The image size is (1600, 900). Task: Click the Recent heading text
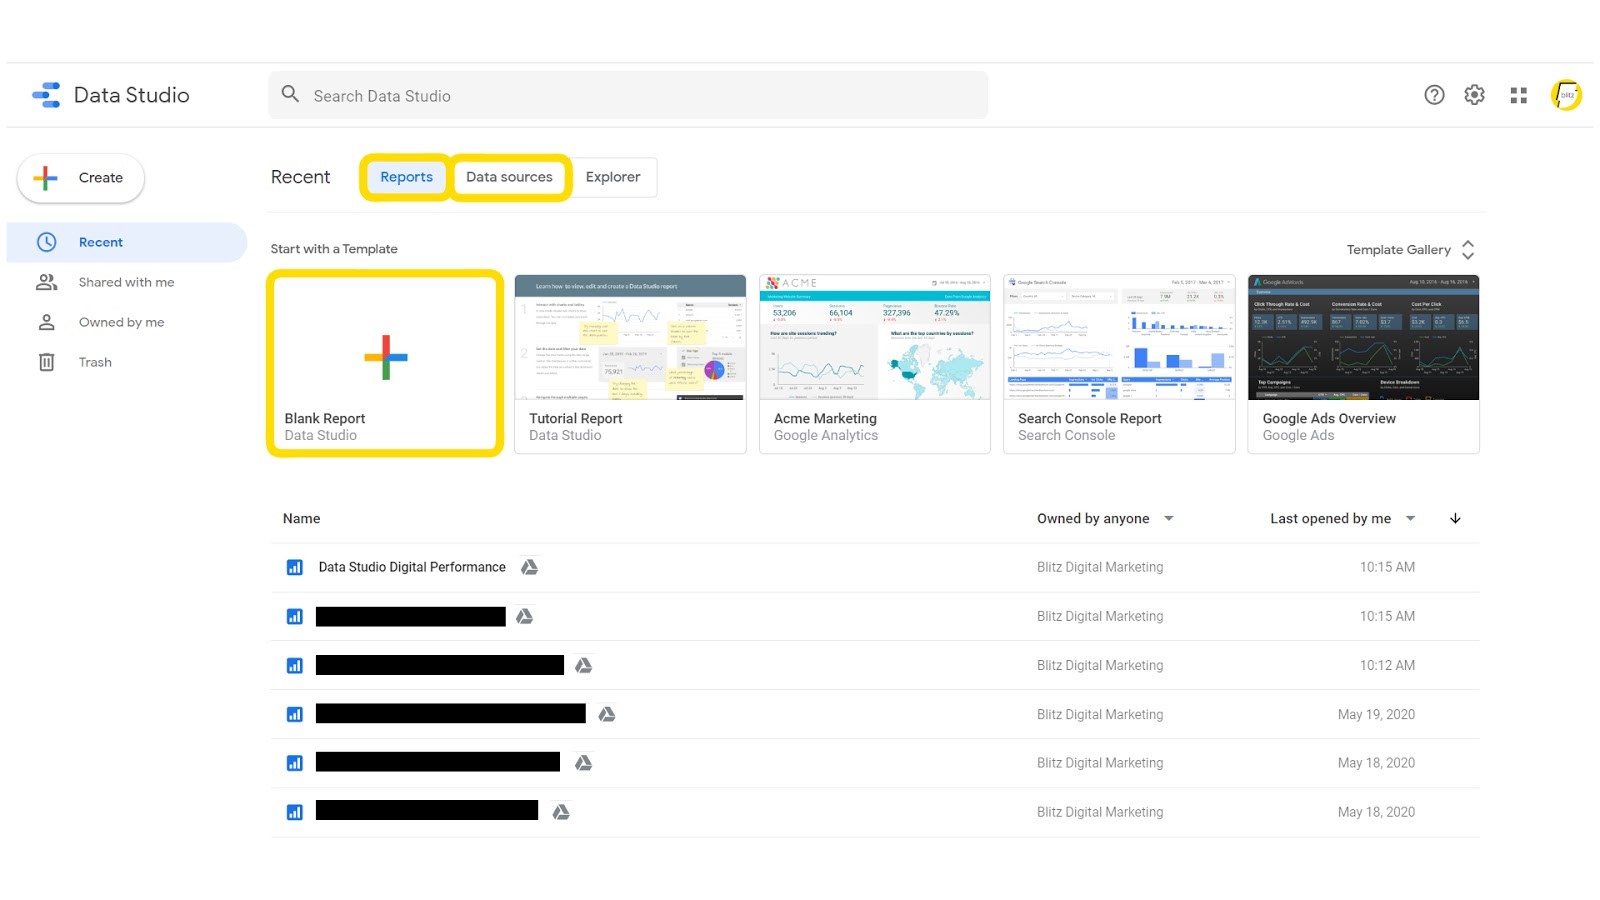click(x=300, y=177)
